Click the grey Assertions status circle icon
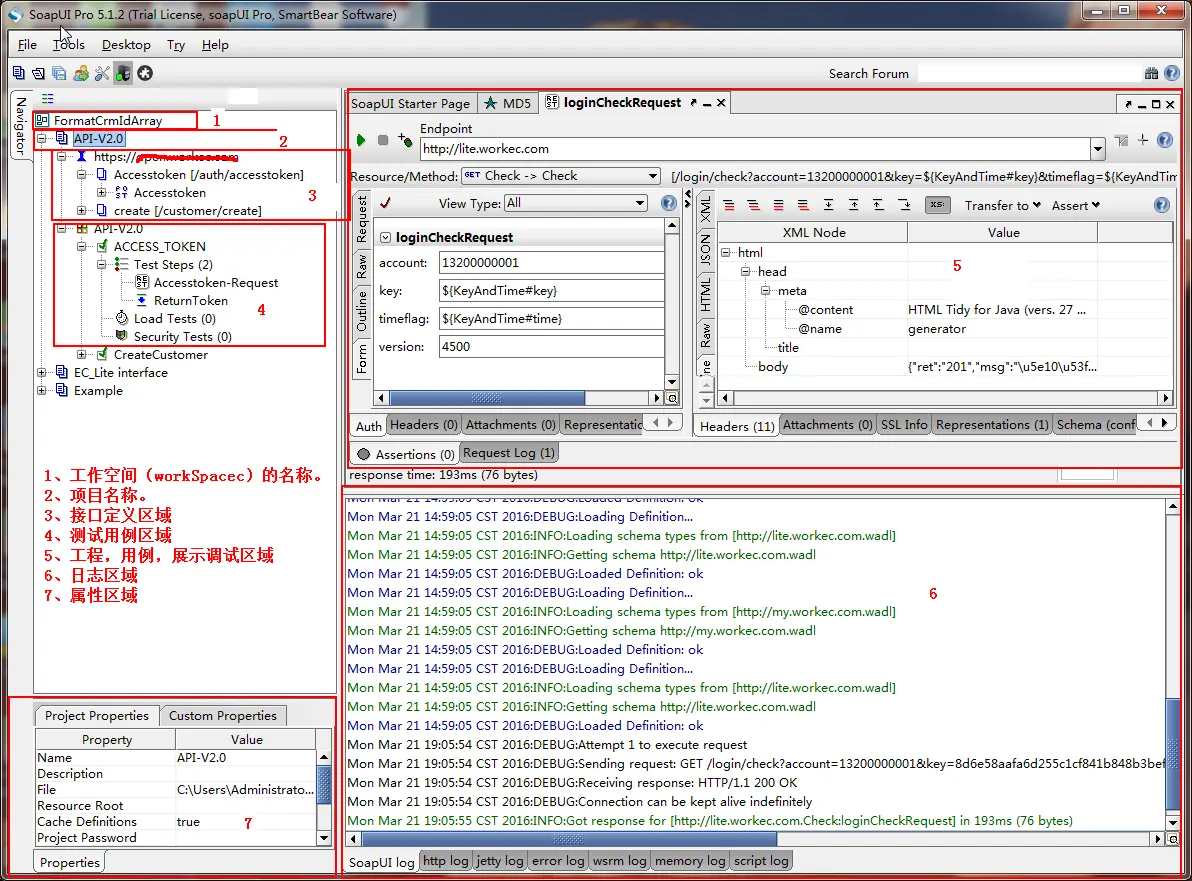 [363, 455]
